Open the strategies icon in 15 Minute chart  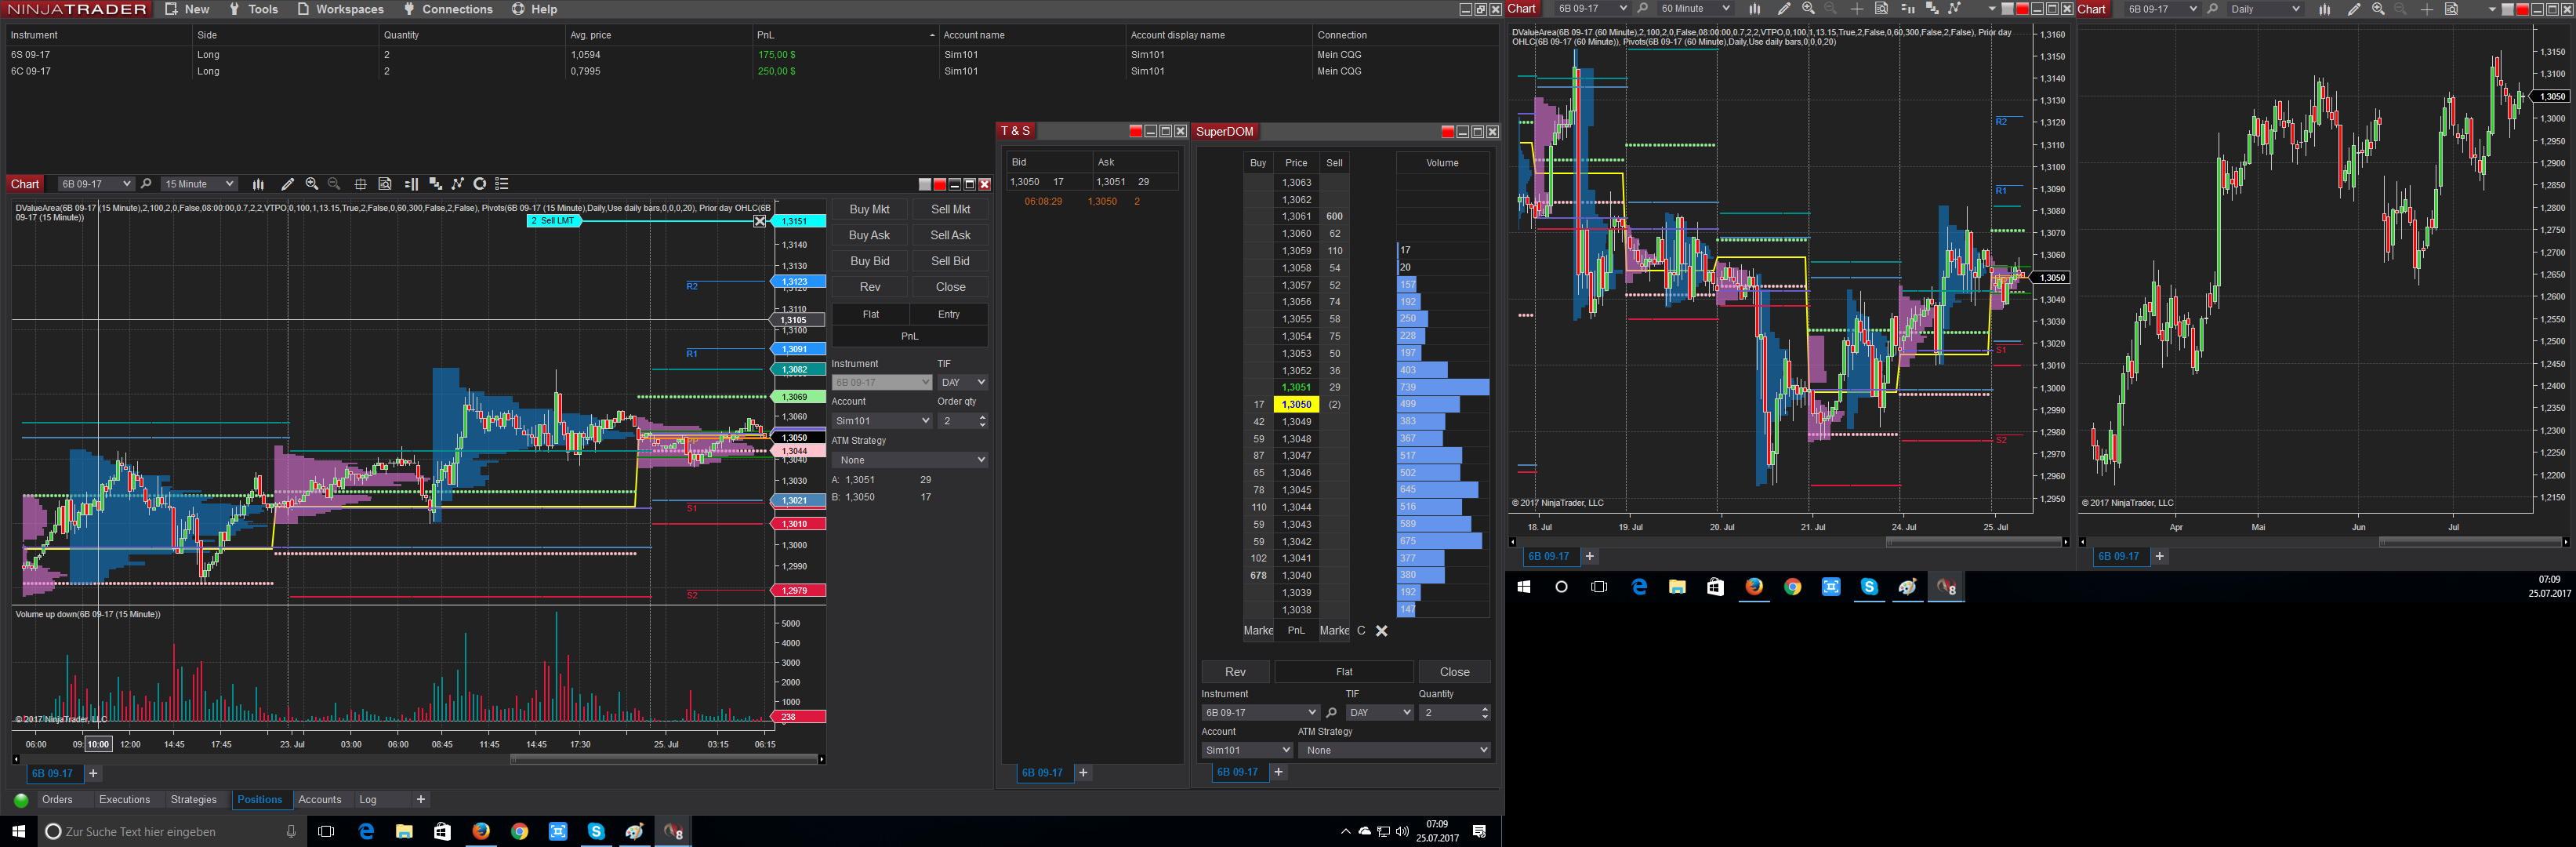458,184
